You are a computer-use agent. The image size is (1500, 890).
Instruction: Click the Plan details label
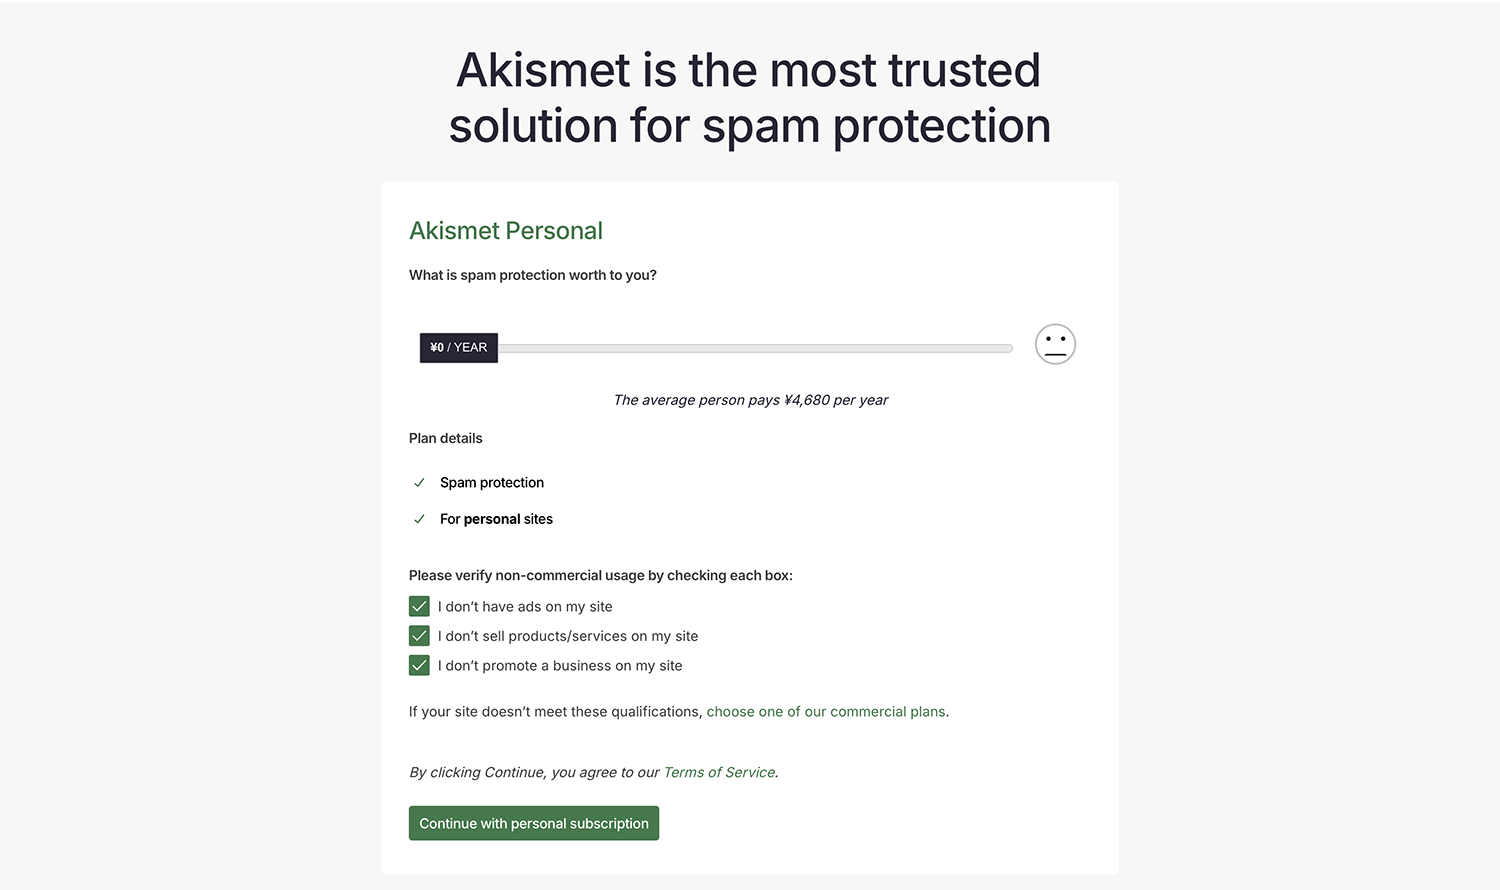[x=446, y=438]
